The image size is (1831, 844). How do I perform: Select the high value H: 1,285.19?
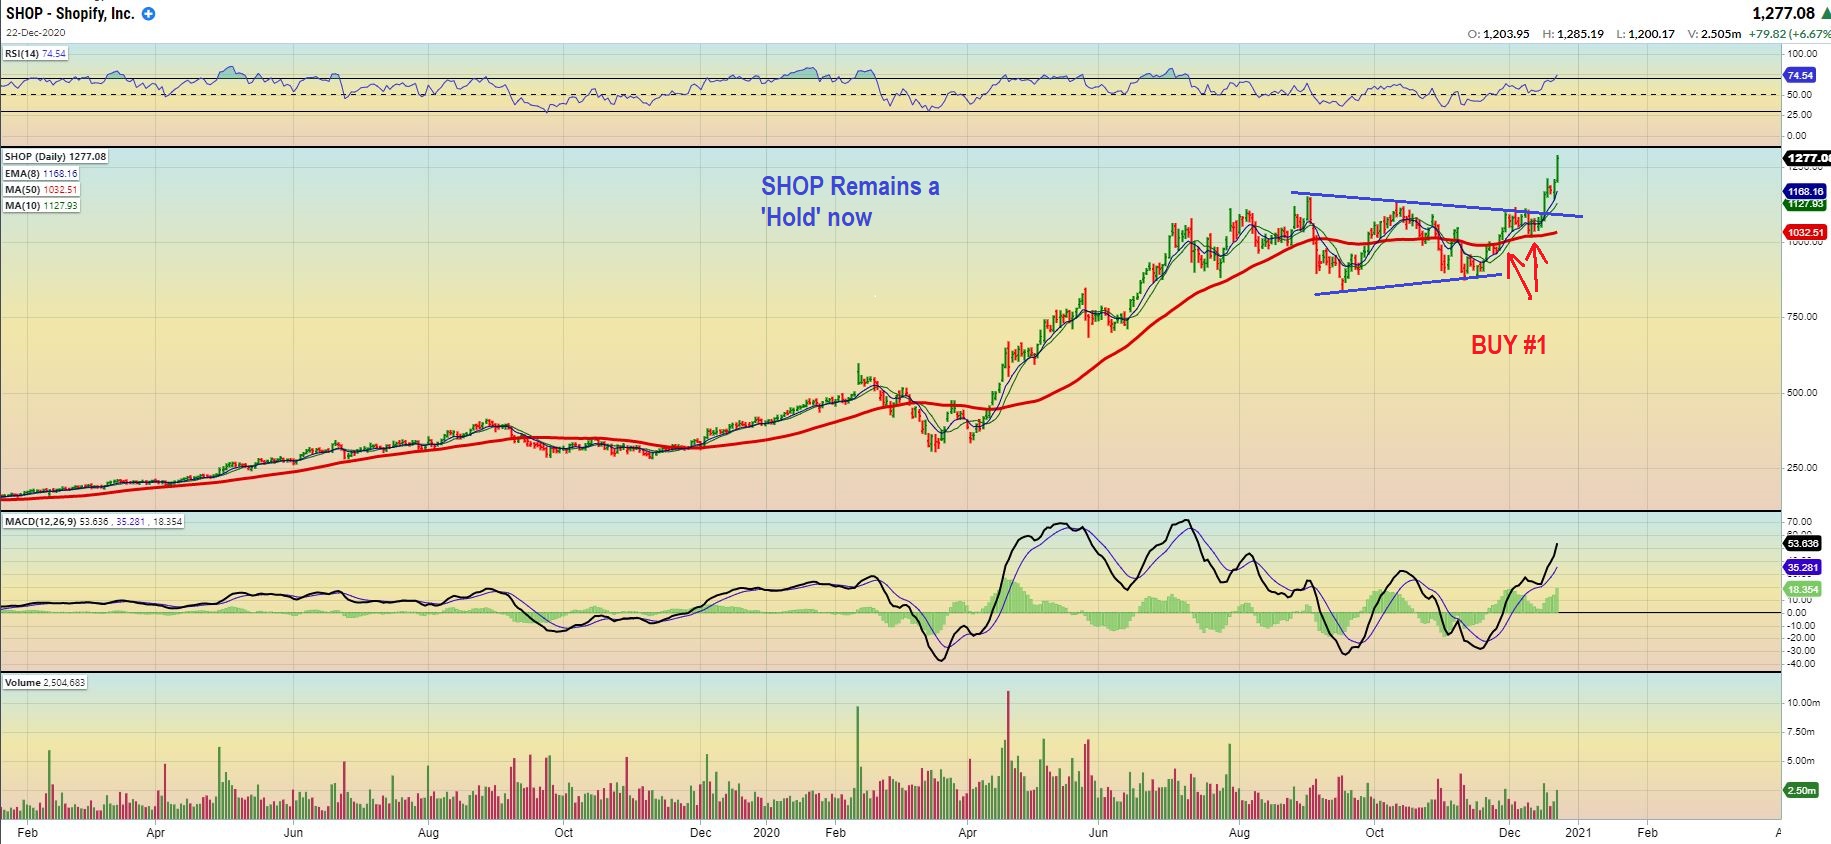point(1573,34)
